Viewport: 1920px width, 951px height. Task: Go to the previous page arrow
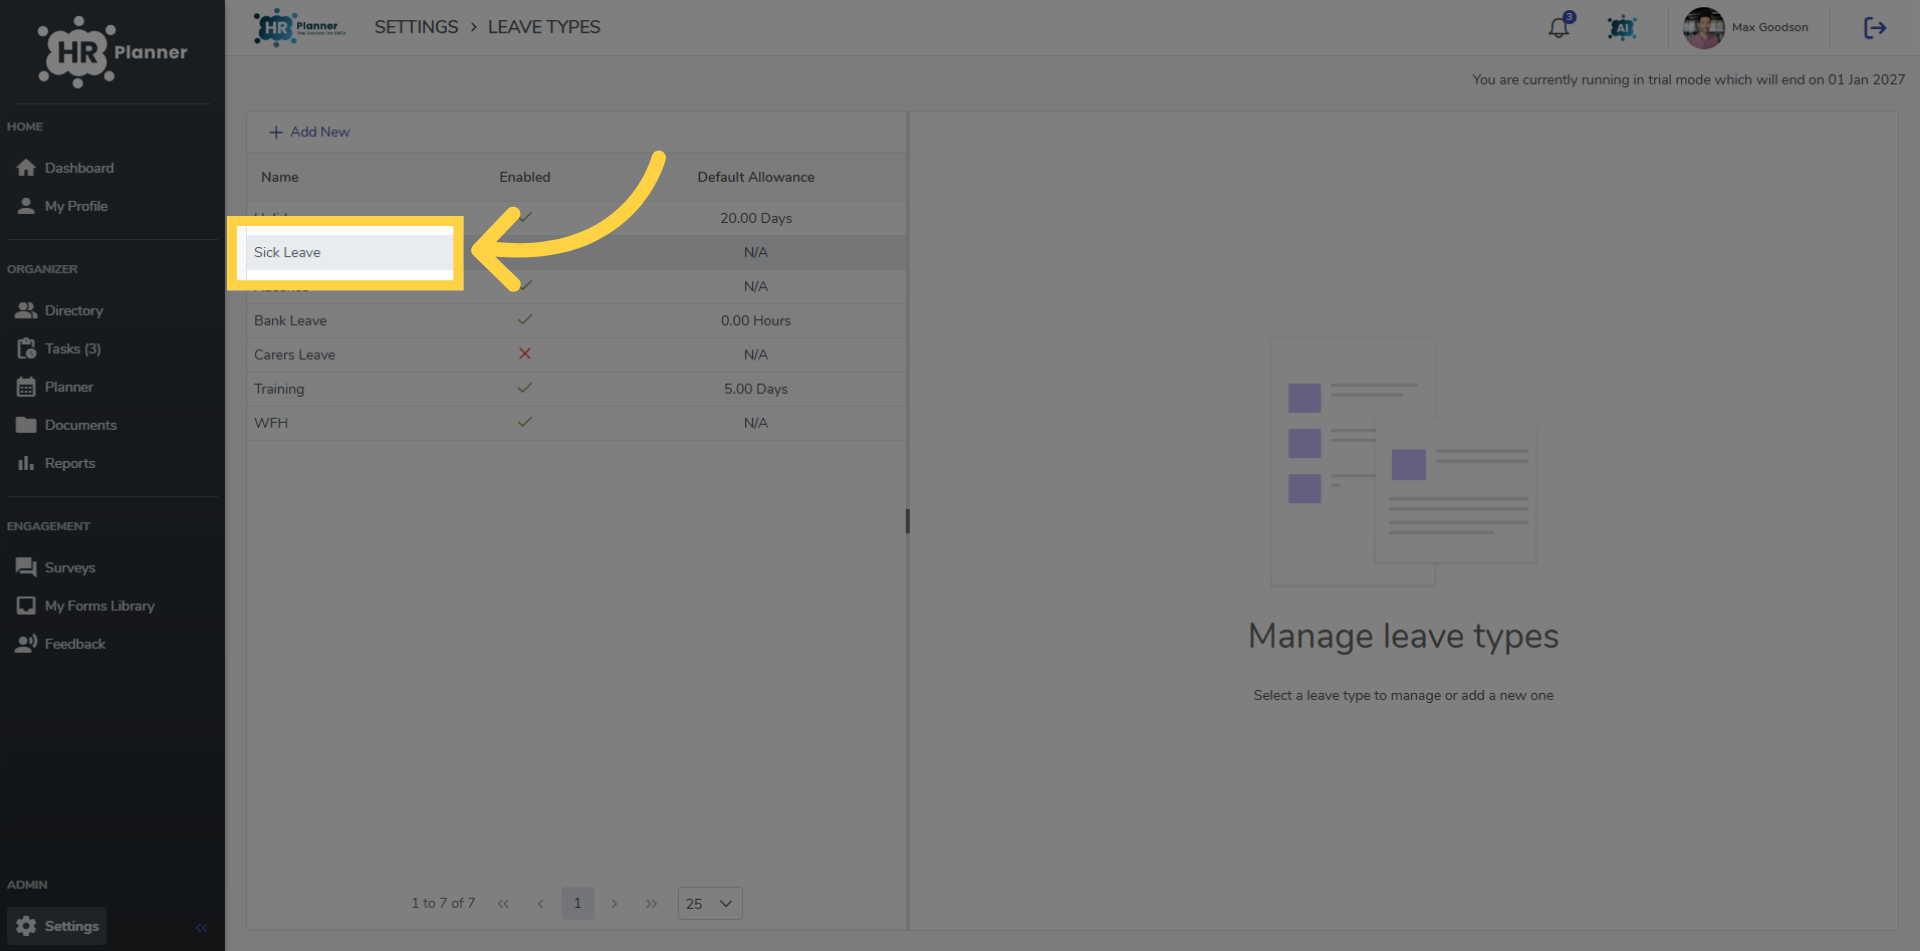coord(540,904)
